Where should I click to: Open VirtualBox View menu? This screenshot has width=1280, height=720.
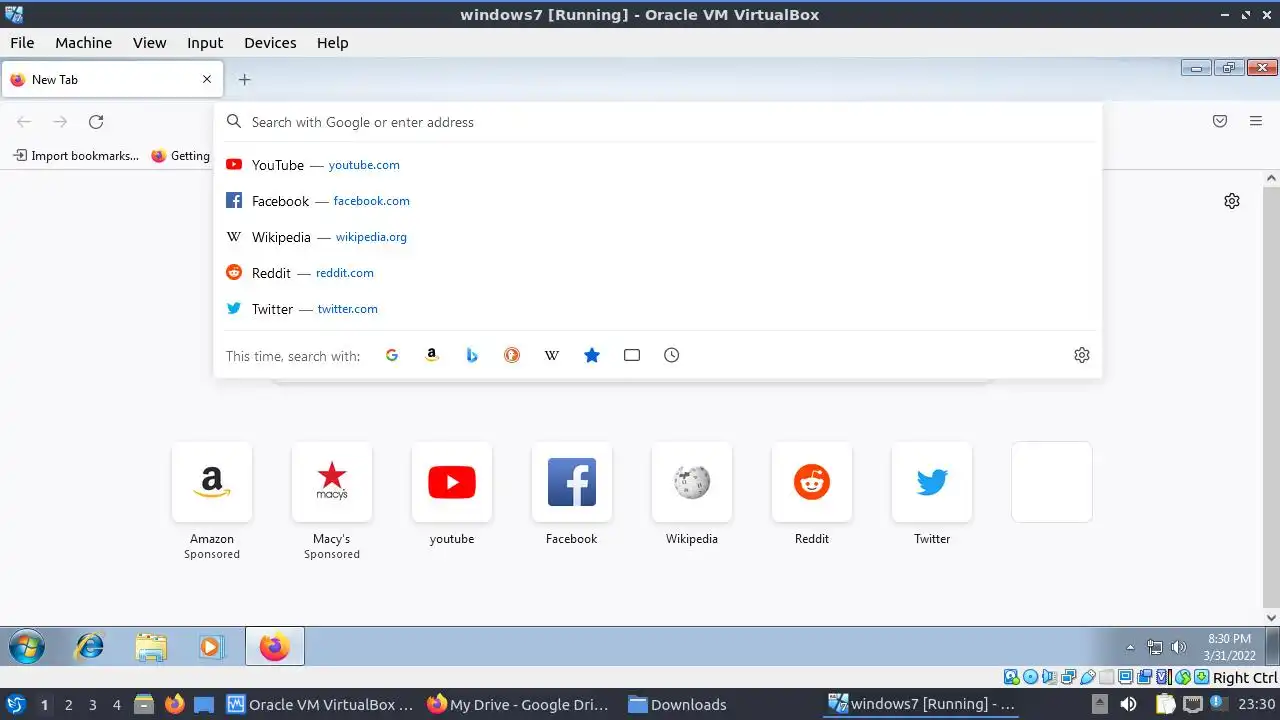(x=149, y=43)
